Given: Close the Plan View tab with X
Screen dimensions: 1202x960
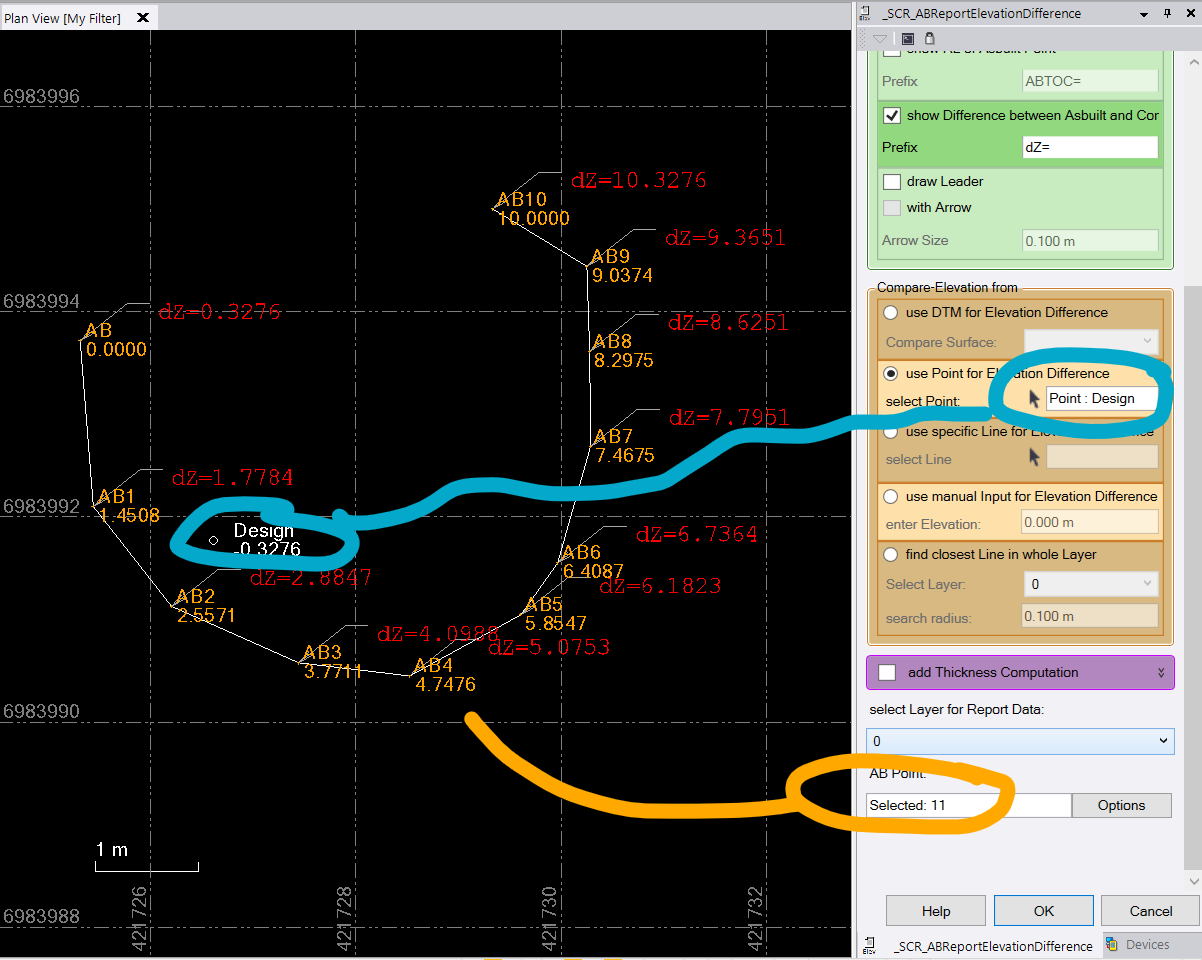Looking at the screenshot, I should pos(142,18).
